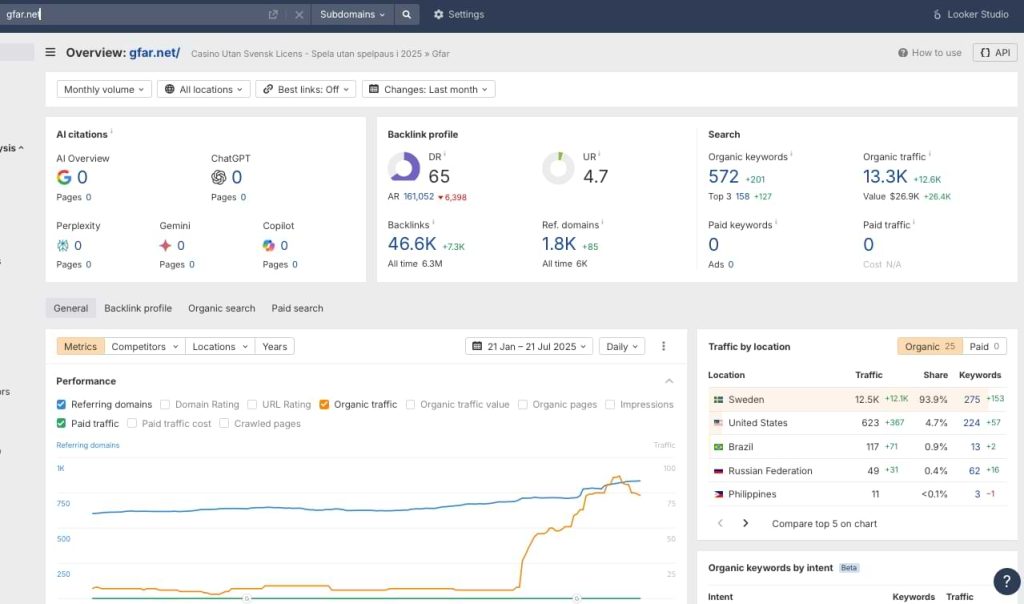This screenshot has height=604, width=1024.
Task: Click the open-in-new-tab icon in URL bar
Action: [273, 15]
